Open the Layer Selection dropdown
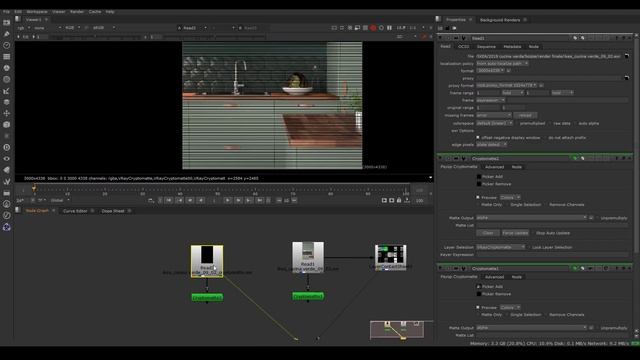 click(x=501, y=247)
